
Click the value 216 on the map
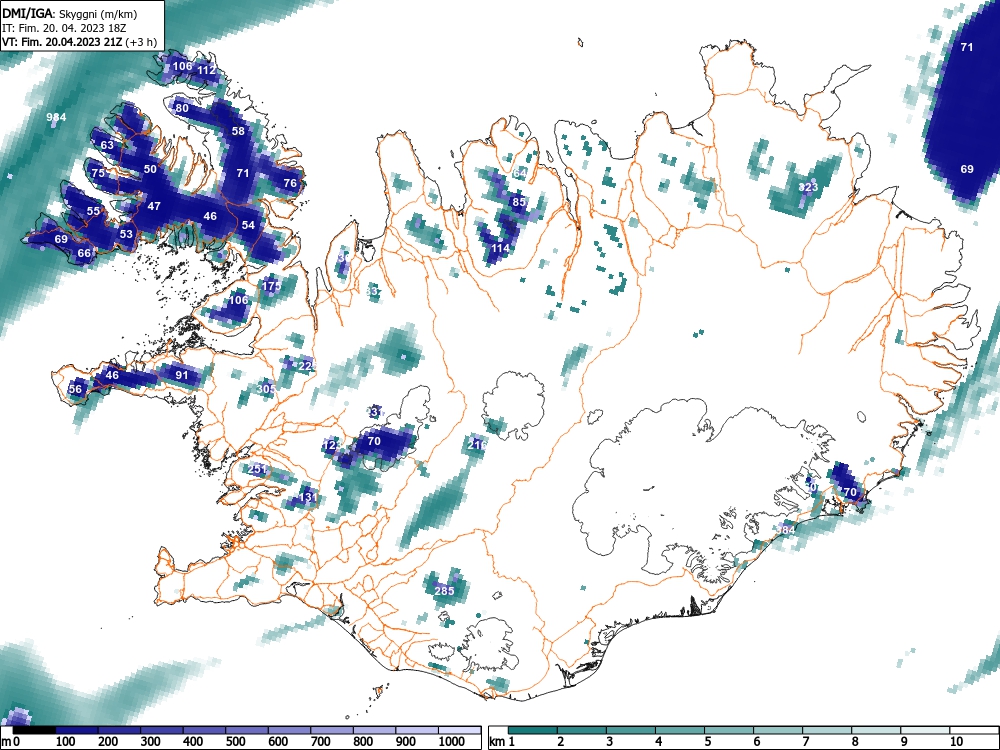tap(478, 445)
